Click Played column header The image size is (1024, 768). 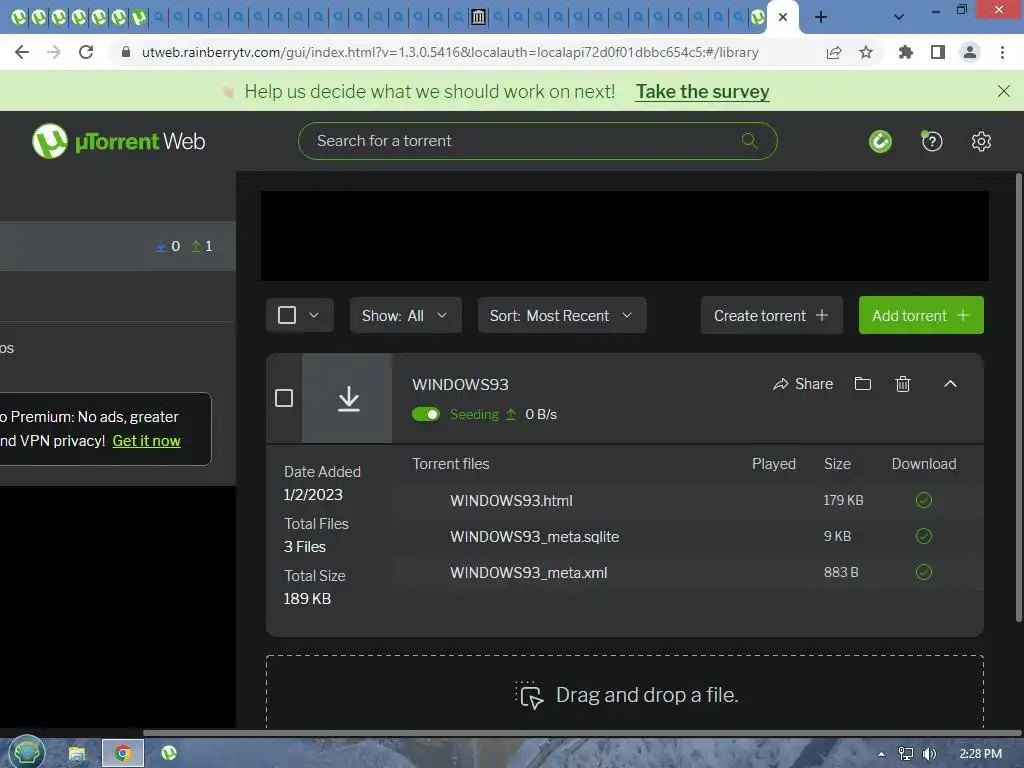[773, 464]
